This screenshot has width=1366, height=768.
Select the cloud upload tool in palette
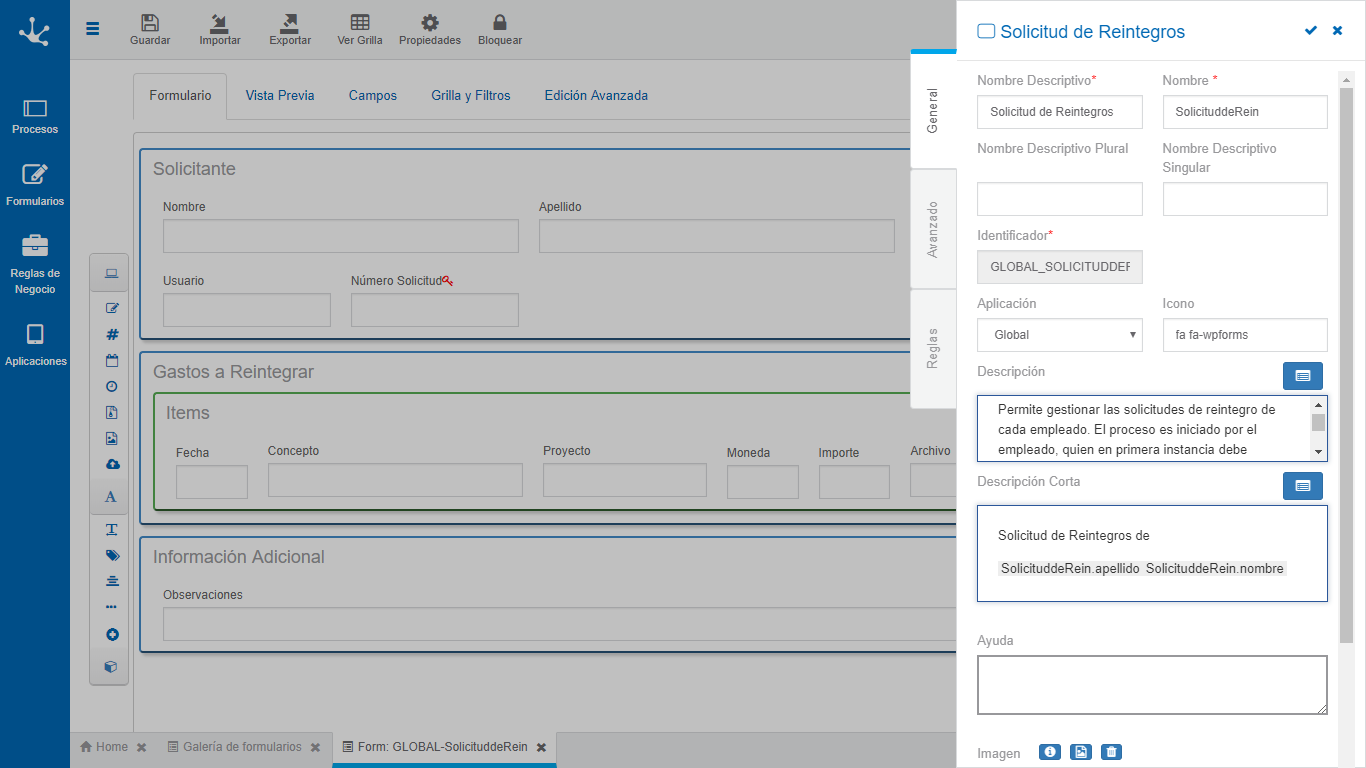click(x=111, y=464)
